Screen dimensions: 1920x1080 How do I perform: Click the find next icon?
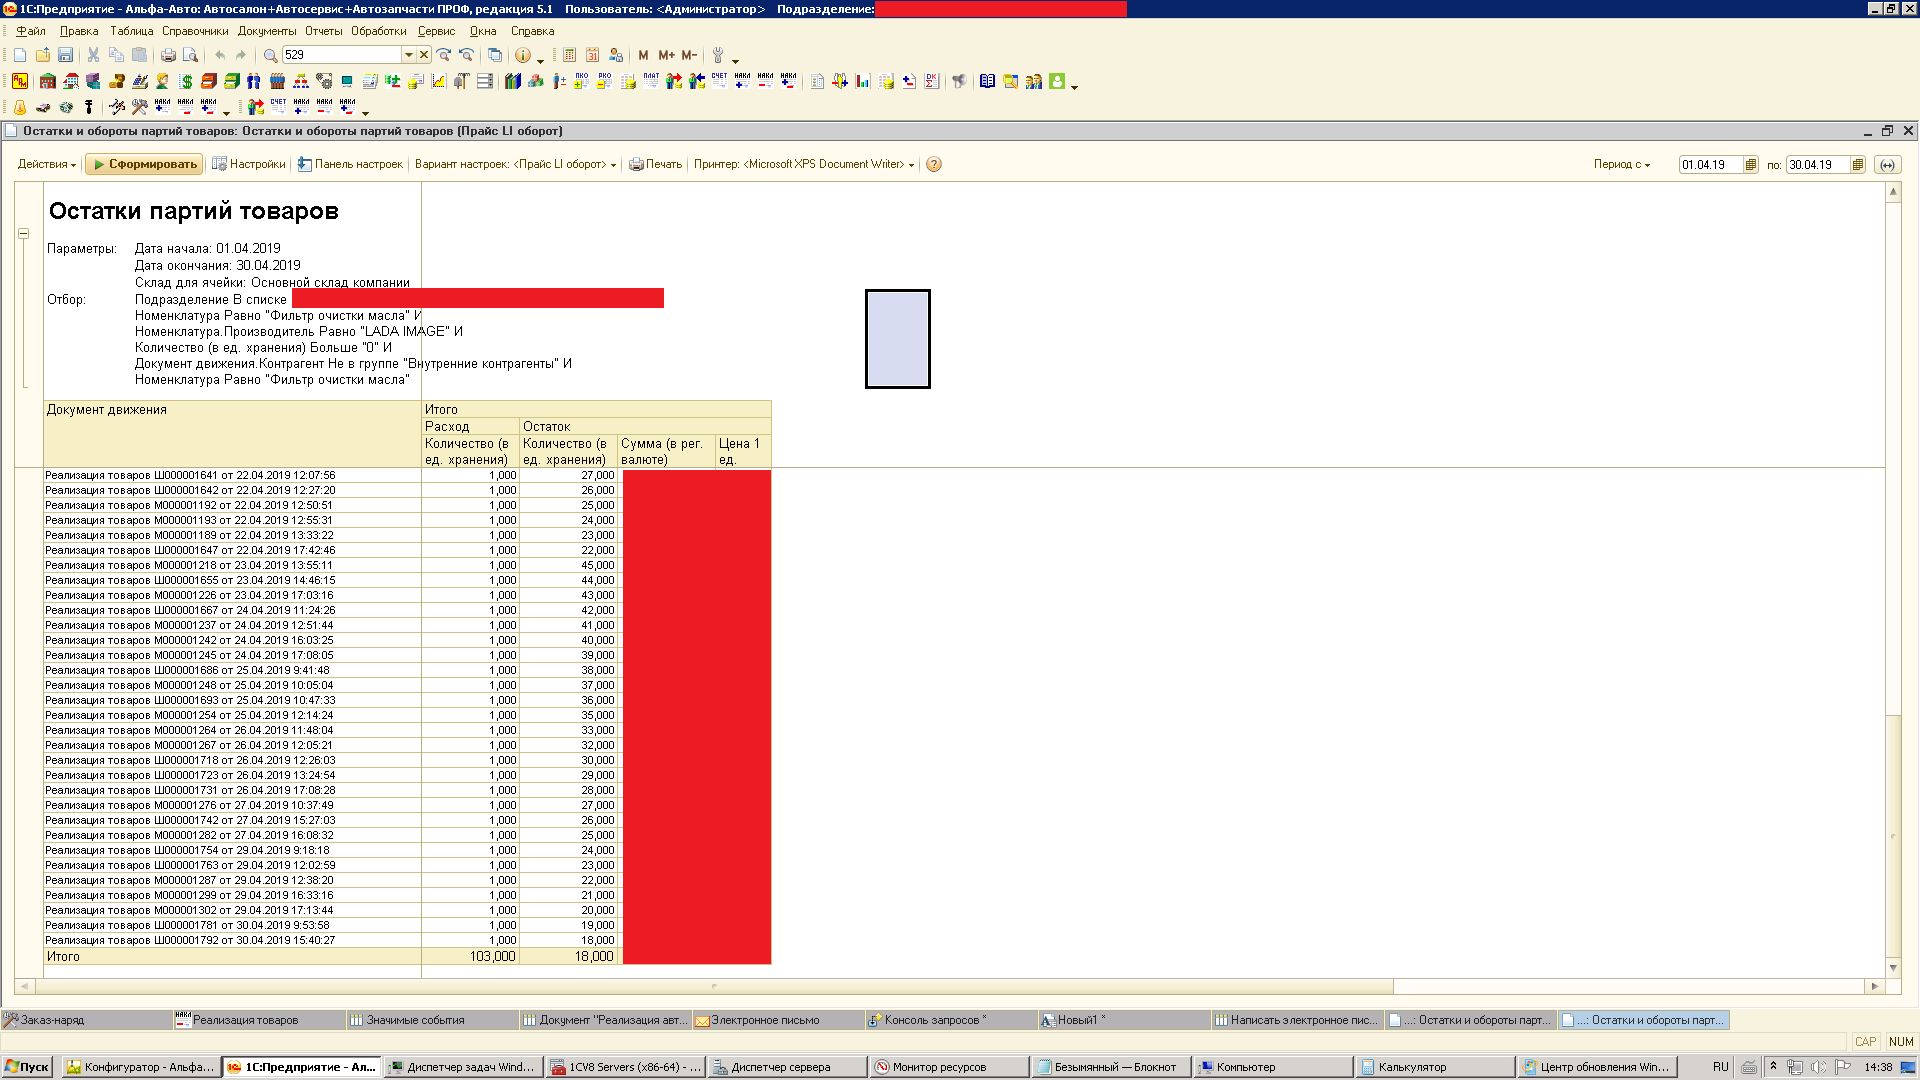(443, 55)
